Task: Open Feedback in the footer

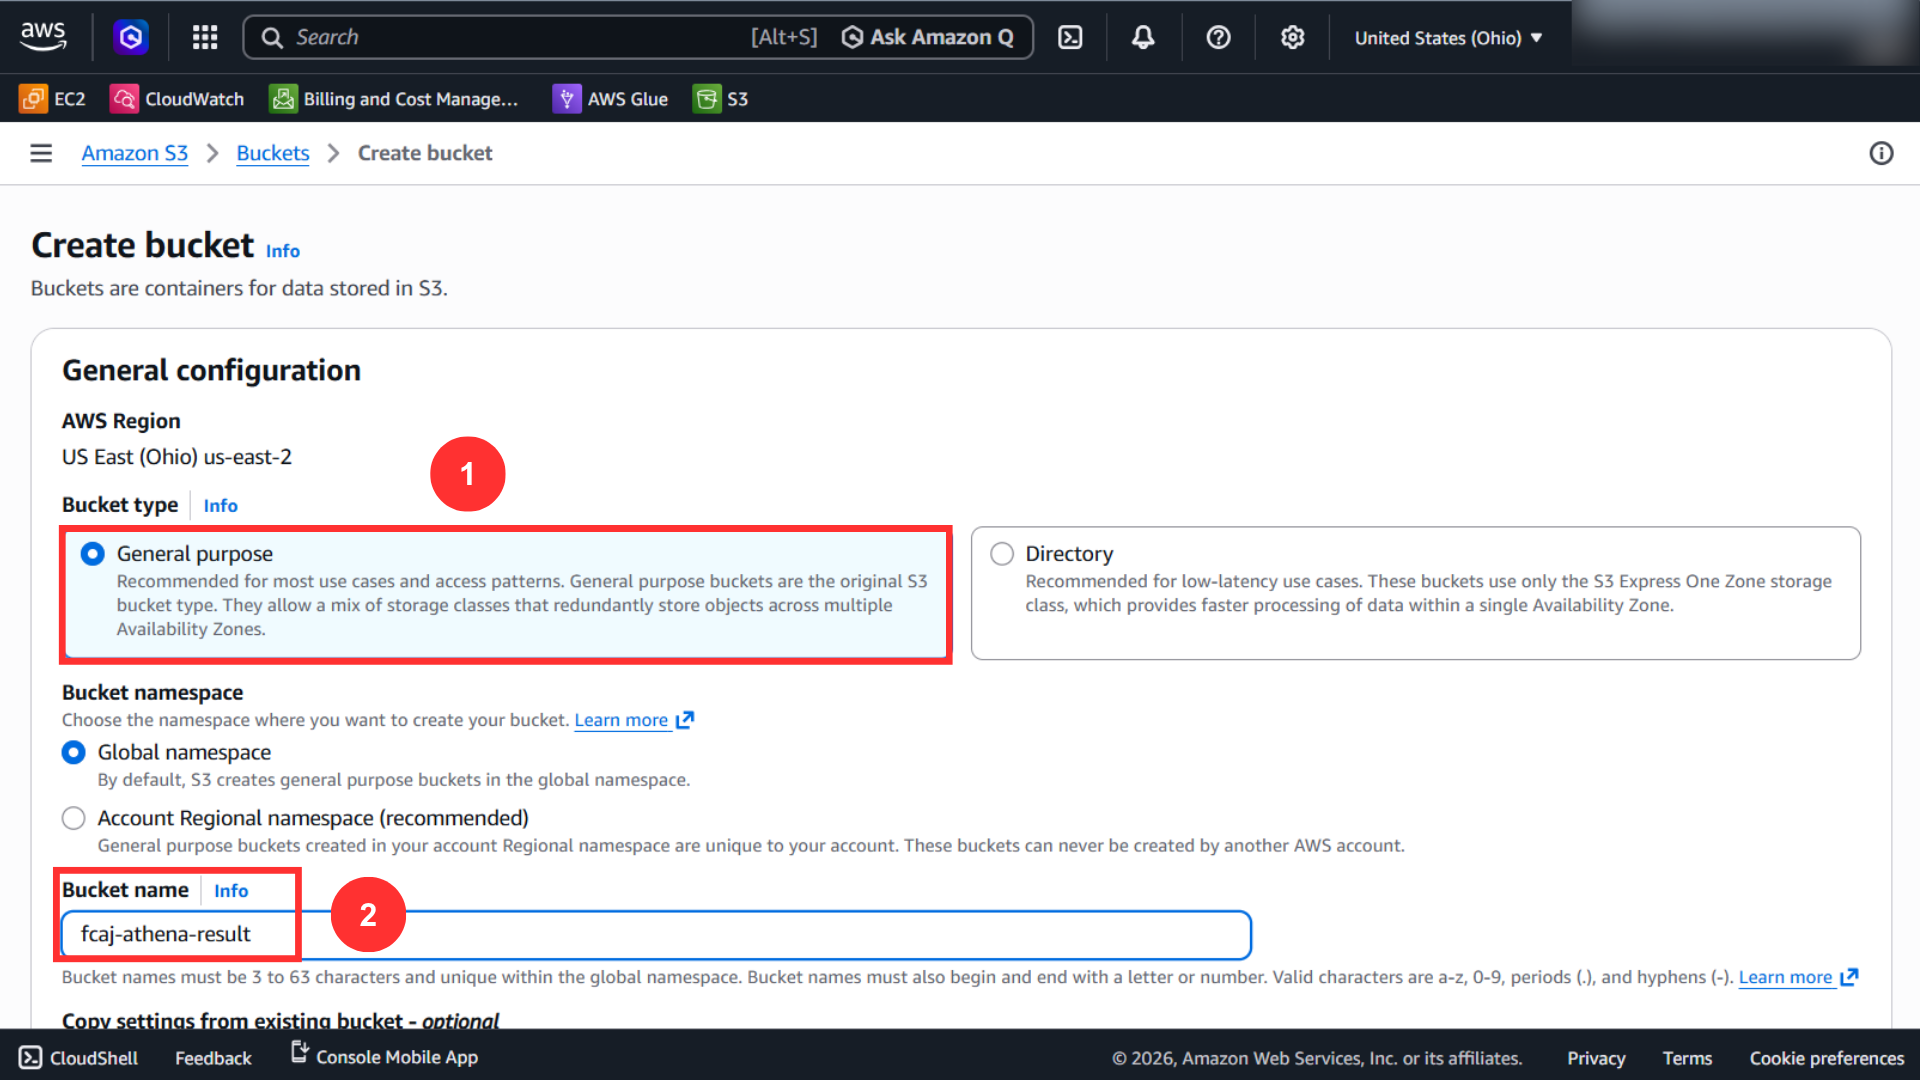Action: pyautogui.click(x=213, y=1058)
